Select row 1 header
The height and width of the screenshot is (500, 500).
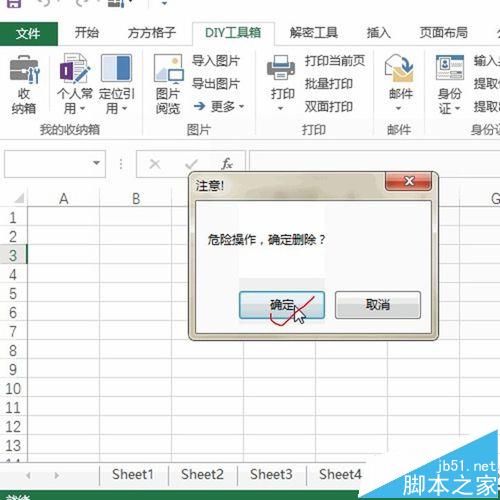coord(13,217)
